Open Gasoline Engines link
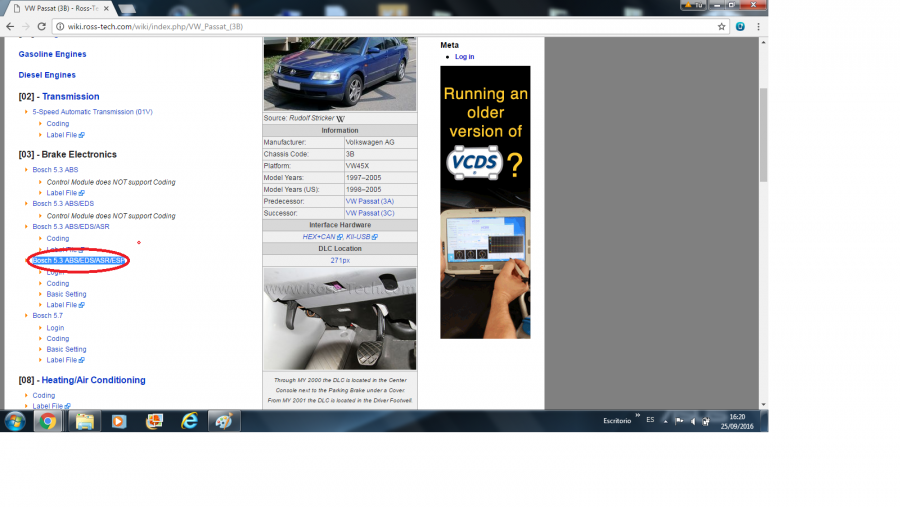This screenshot has width=900, height=507. [52, 54]
